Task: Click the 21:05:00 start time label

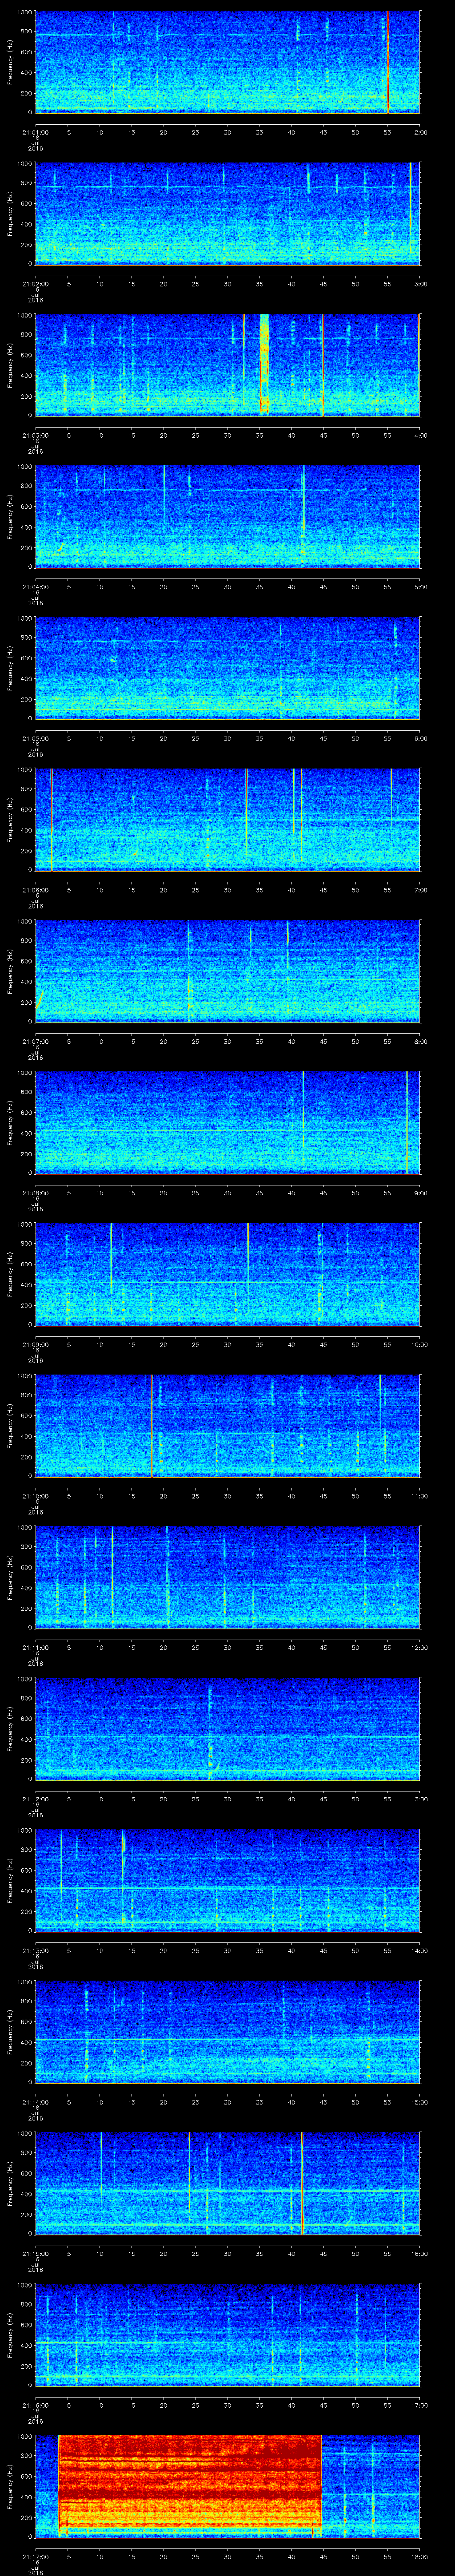Action: pos(35,738)
